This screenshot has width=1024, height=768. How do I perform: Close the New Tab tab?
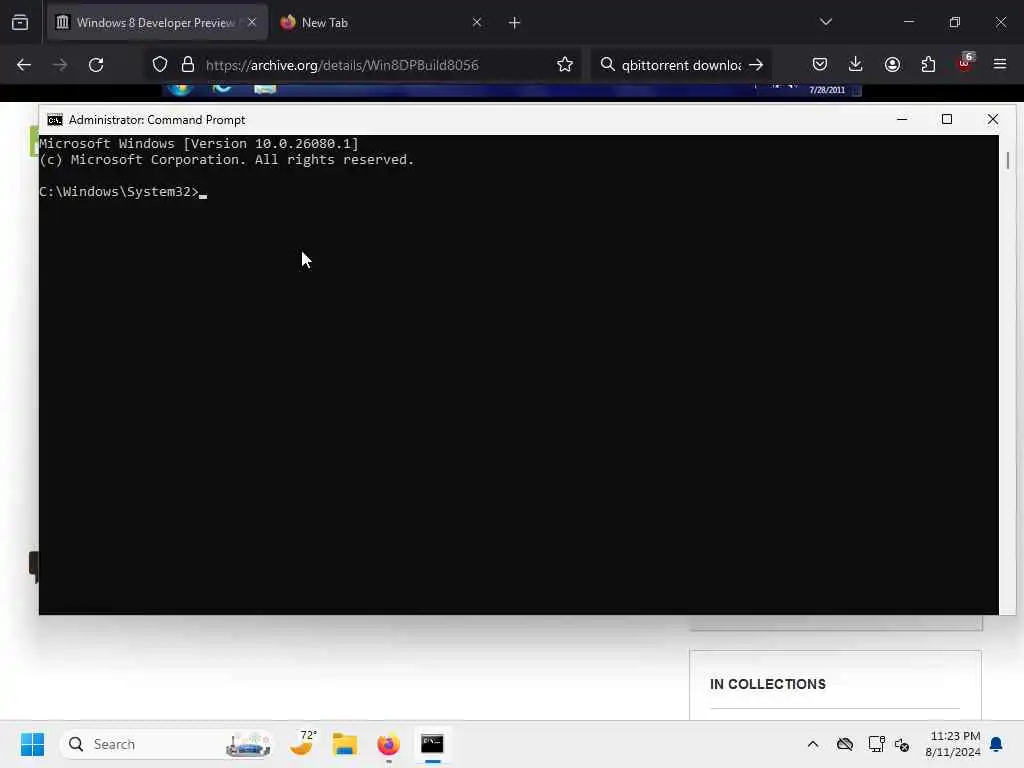click(x=477, y=22)
